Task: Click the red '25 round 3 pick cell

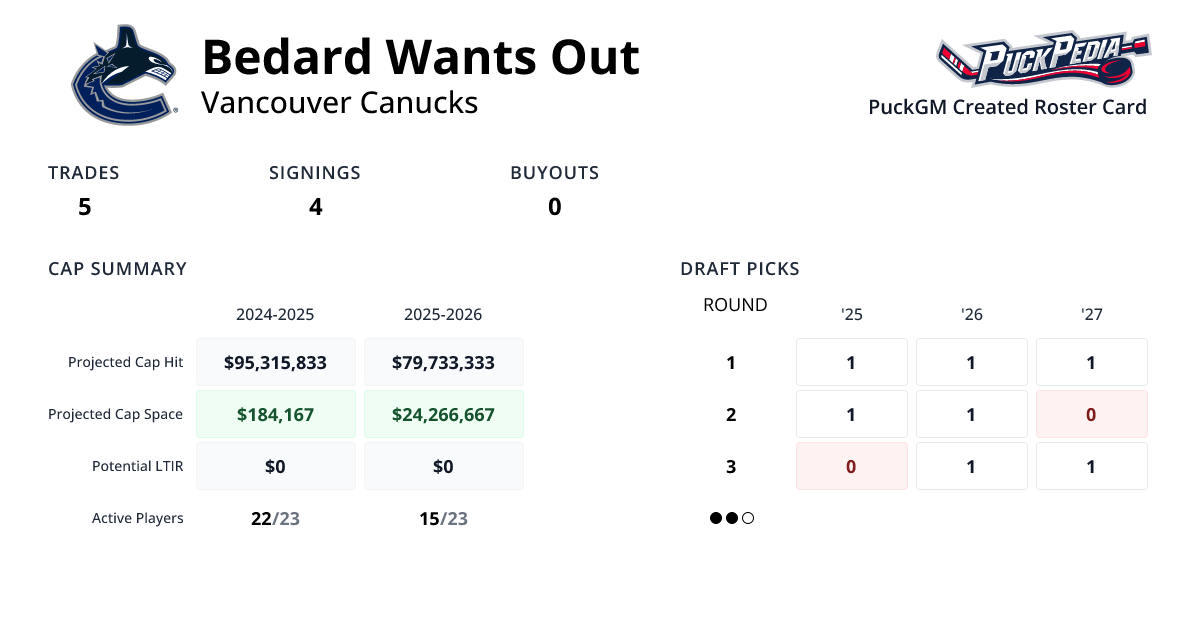Action: [851, 466]
